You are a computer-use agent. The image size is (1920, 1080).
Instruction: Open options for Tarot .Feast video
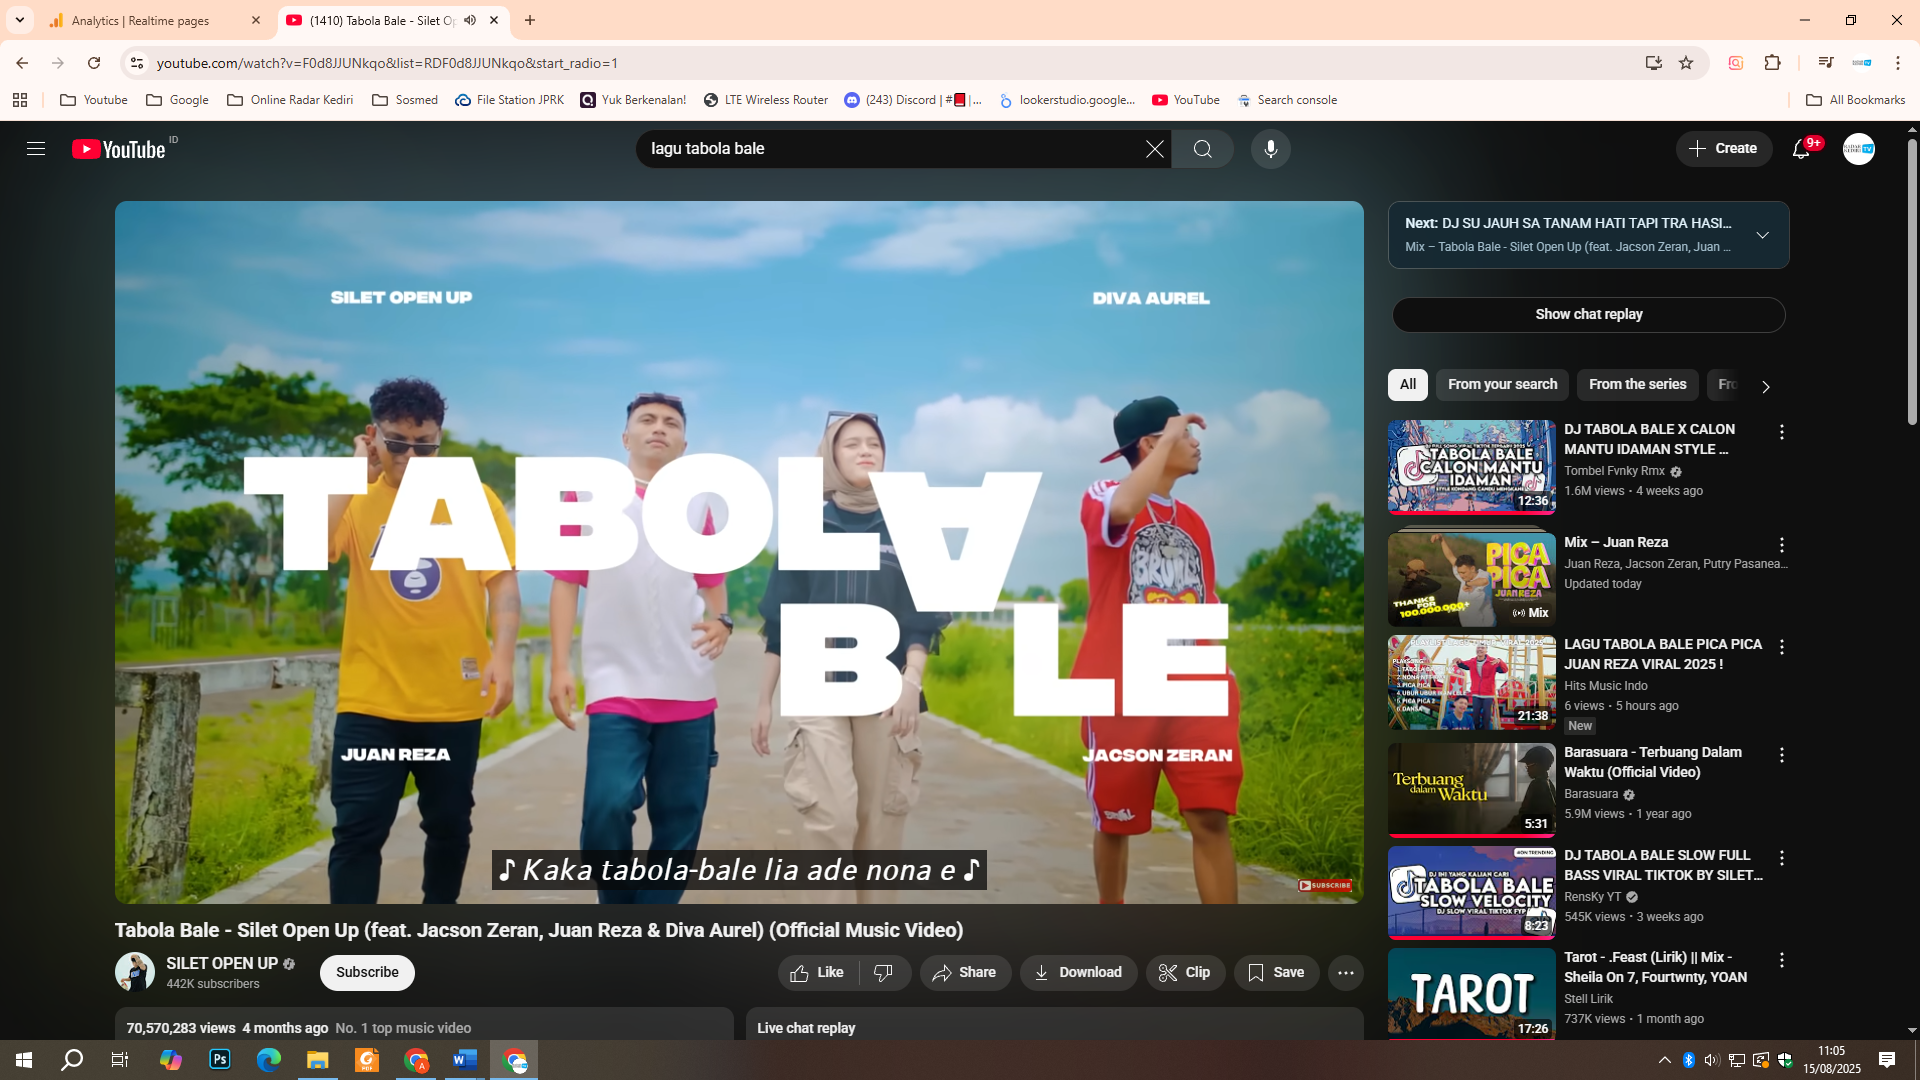1781,960
